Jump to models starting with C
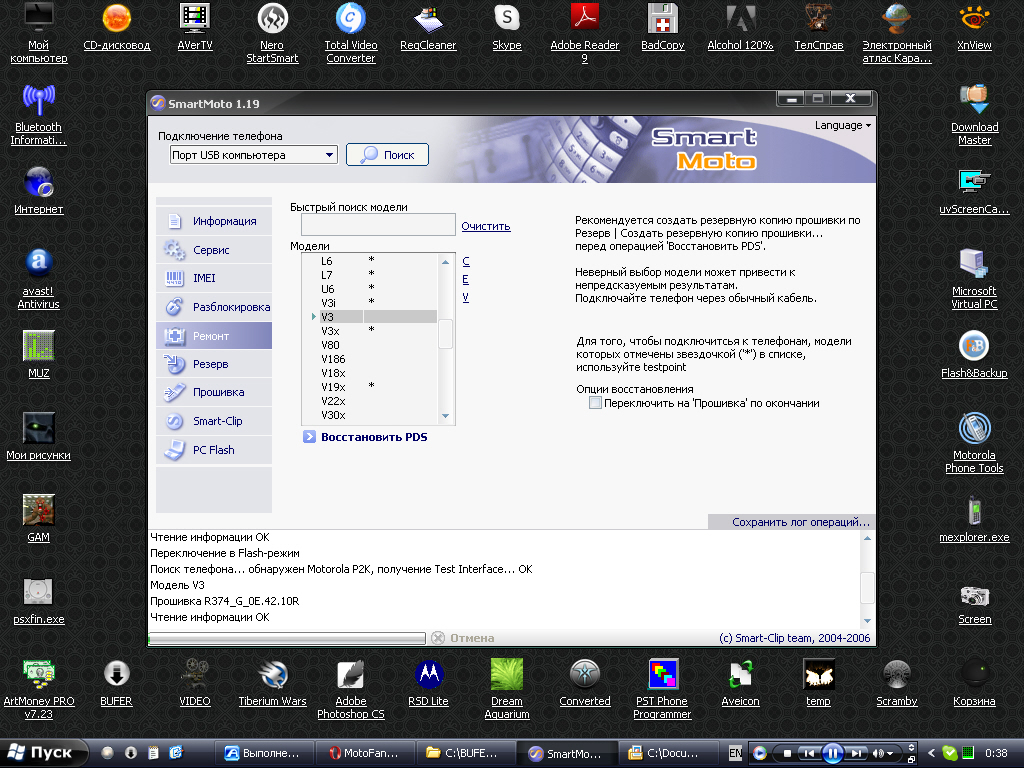Image resolution: width=1024 pixels, height=768 pixels. tap(466, 261)
